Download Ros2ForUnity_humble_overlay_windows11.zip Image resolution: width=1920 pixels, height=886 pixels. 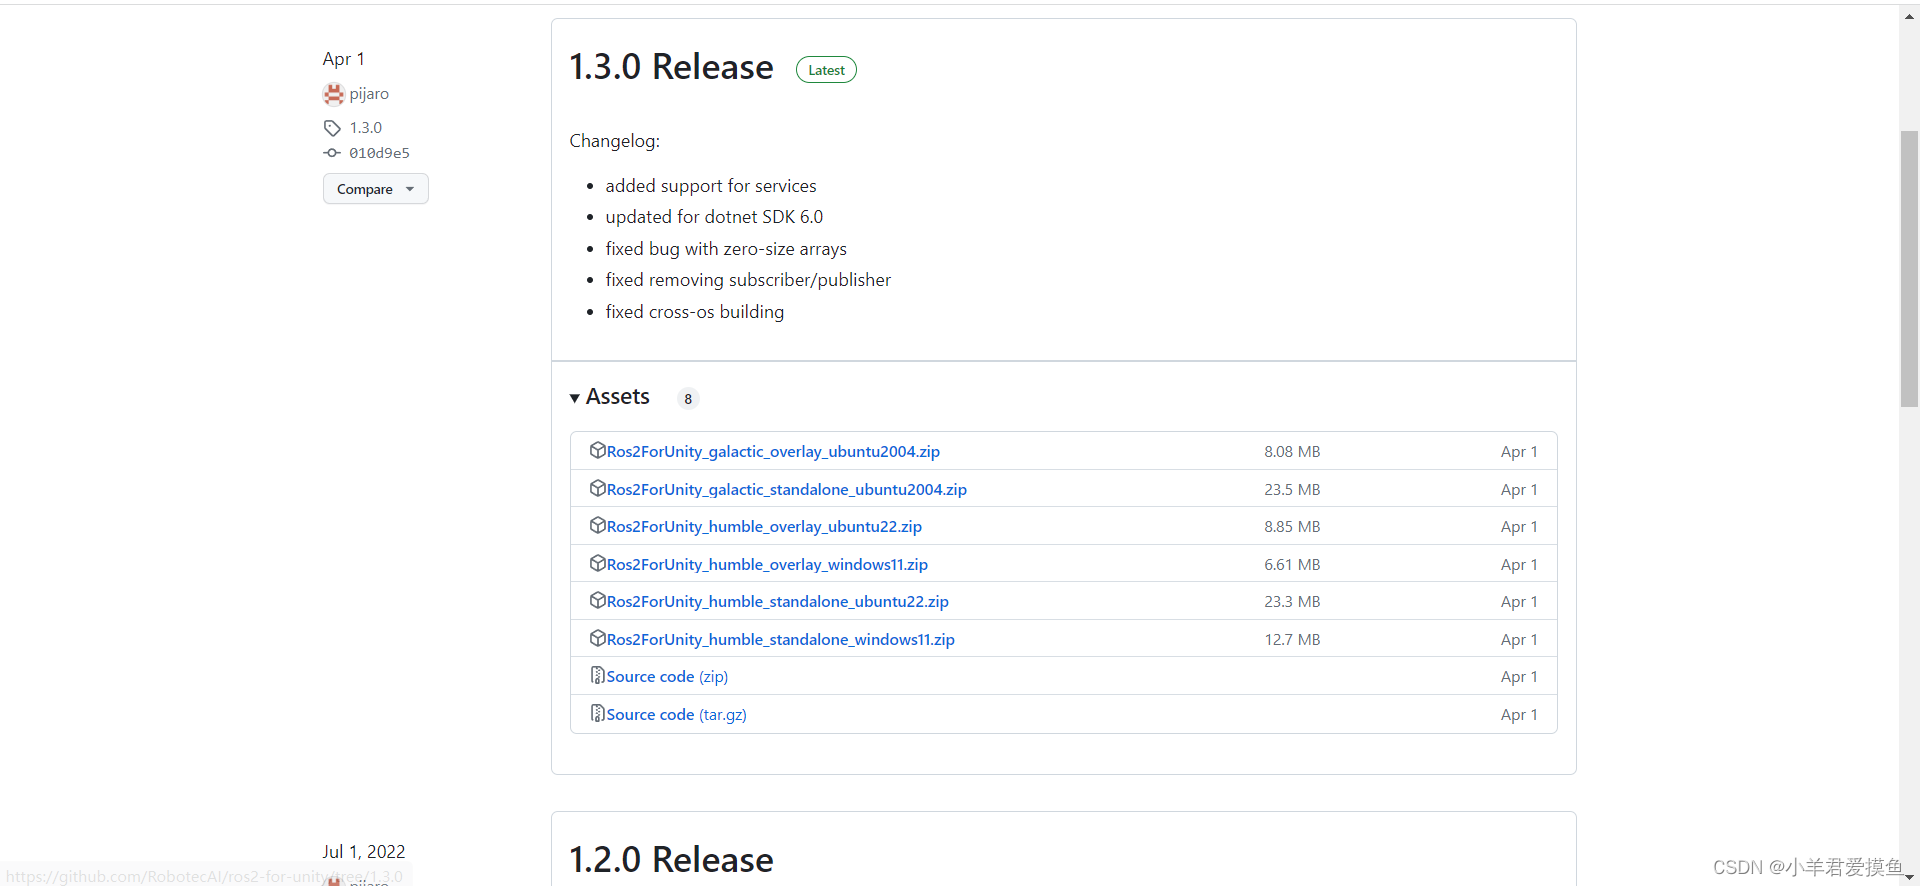point(767,565)
